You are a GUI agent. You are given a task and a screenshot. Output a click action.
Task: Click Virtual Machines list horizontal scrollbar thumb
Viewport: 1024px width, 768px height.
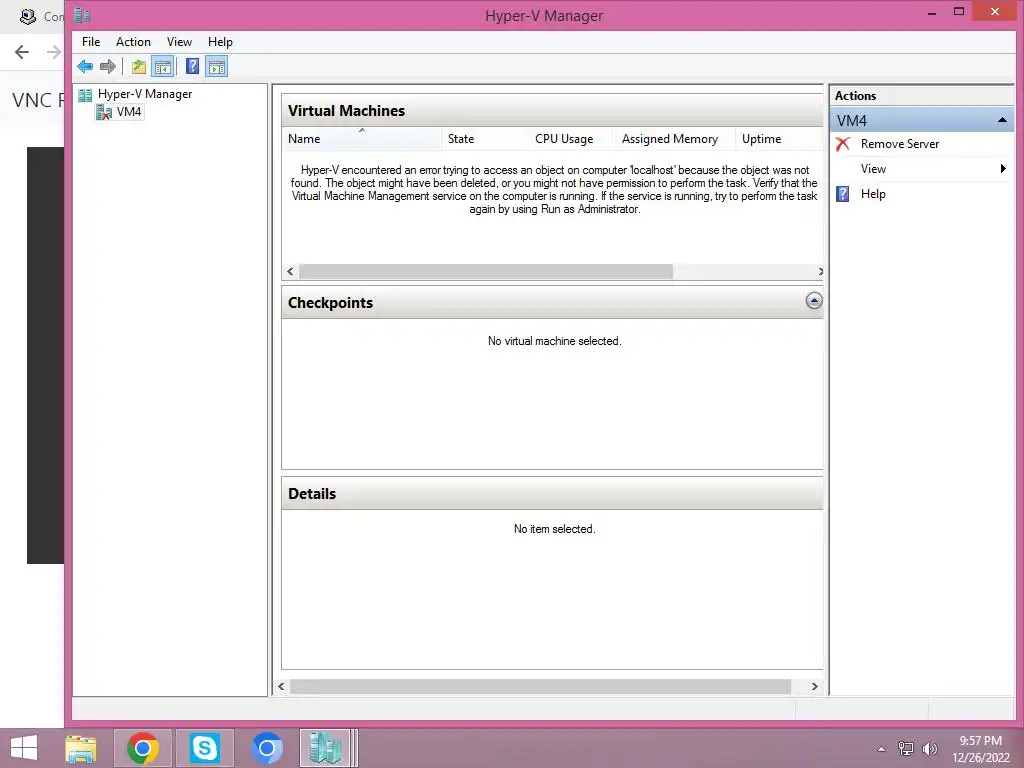pos(486,271)
